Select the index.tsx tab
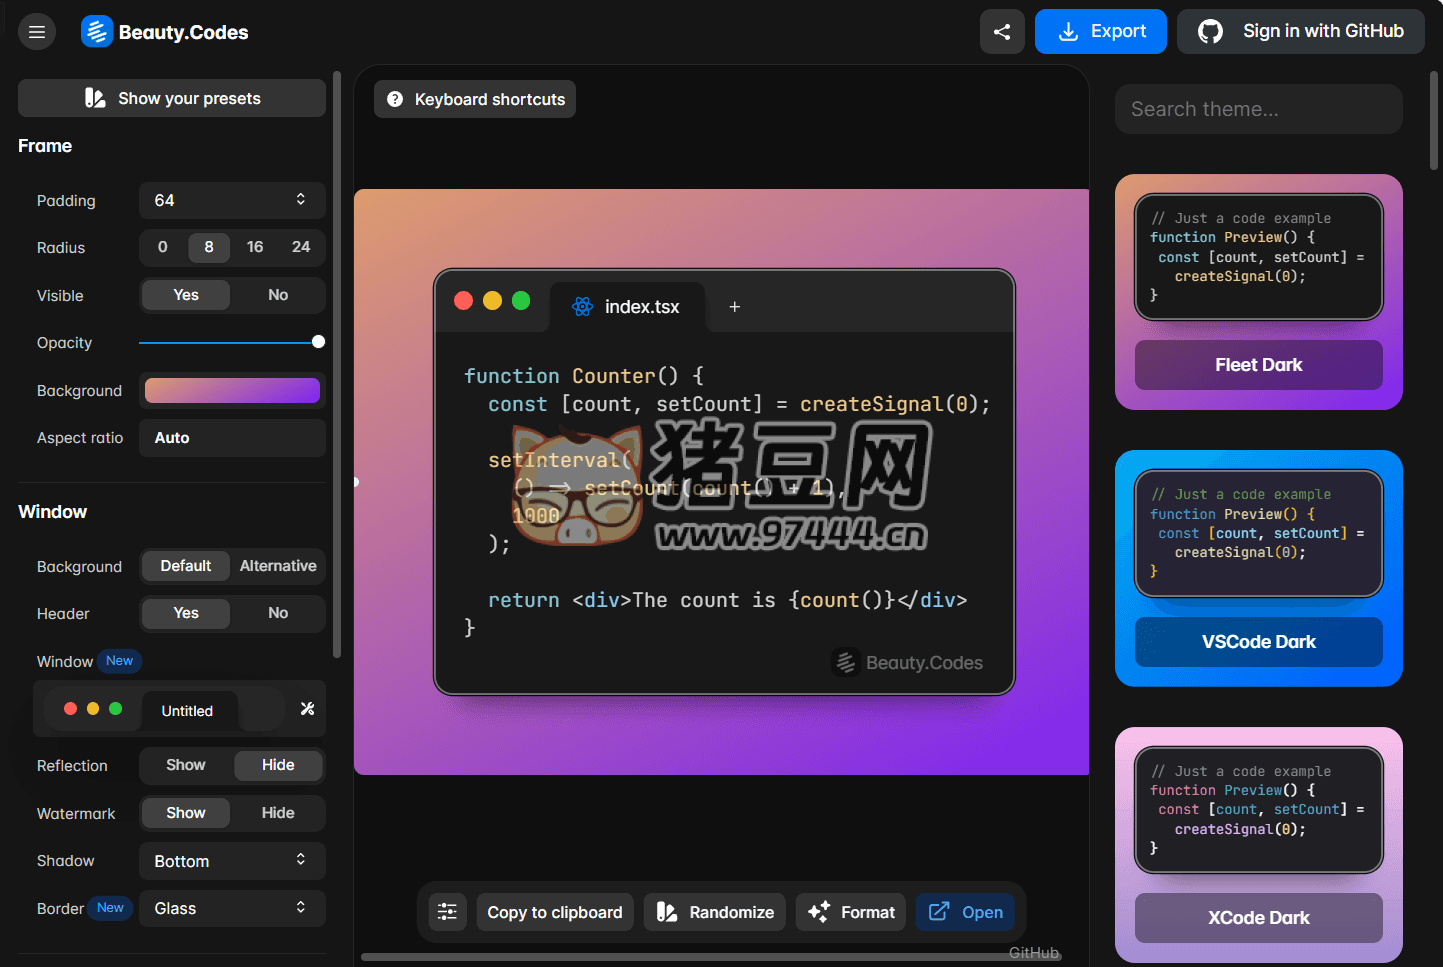1443x967 pixels. tap(628, 307)
